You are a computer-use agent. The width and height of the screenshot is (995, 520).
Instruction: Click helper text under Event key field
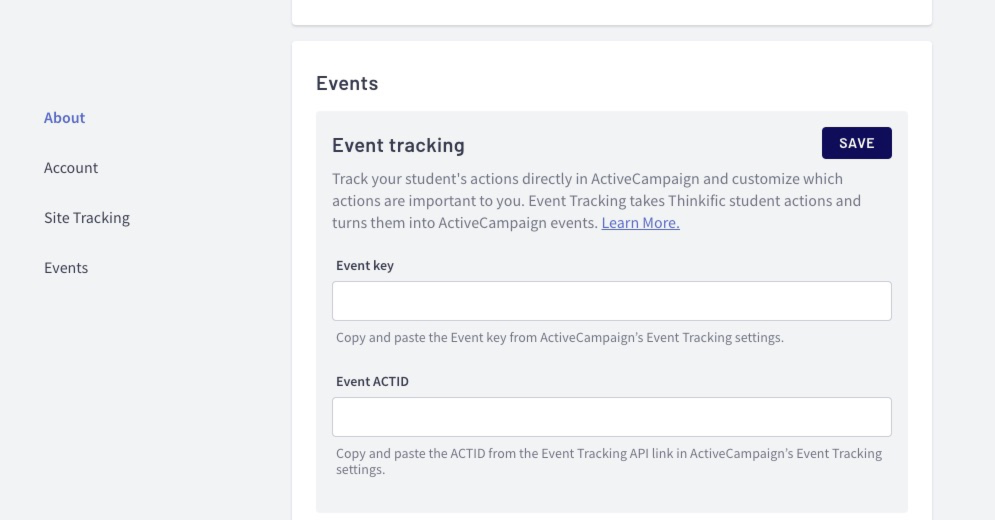[x=560, y=338]
